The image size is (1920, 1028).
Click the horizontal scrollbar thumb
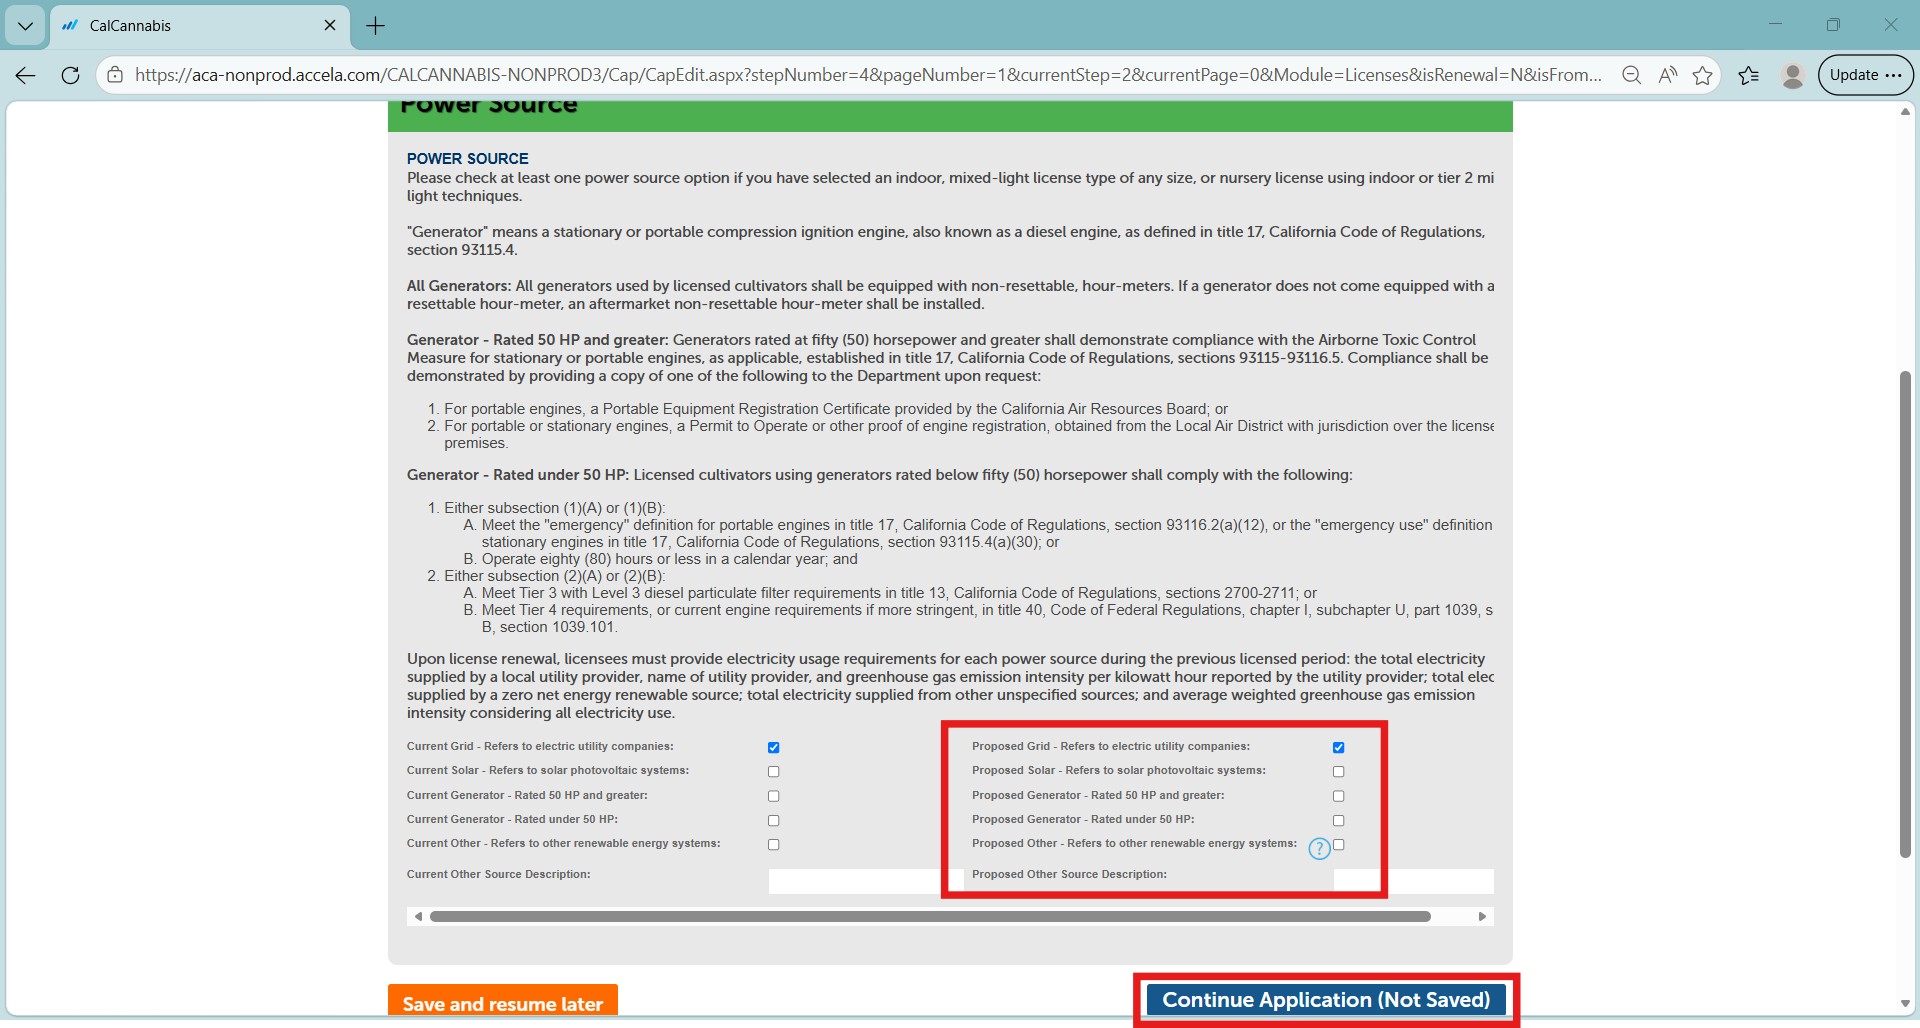[x=930, y=916]
